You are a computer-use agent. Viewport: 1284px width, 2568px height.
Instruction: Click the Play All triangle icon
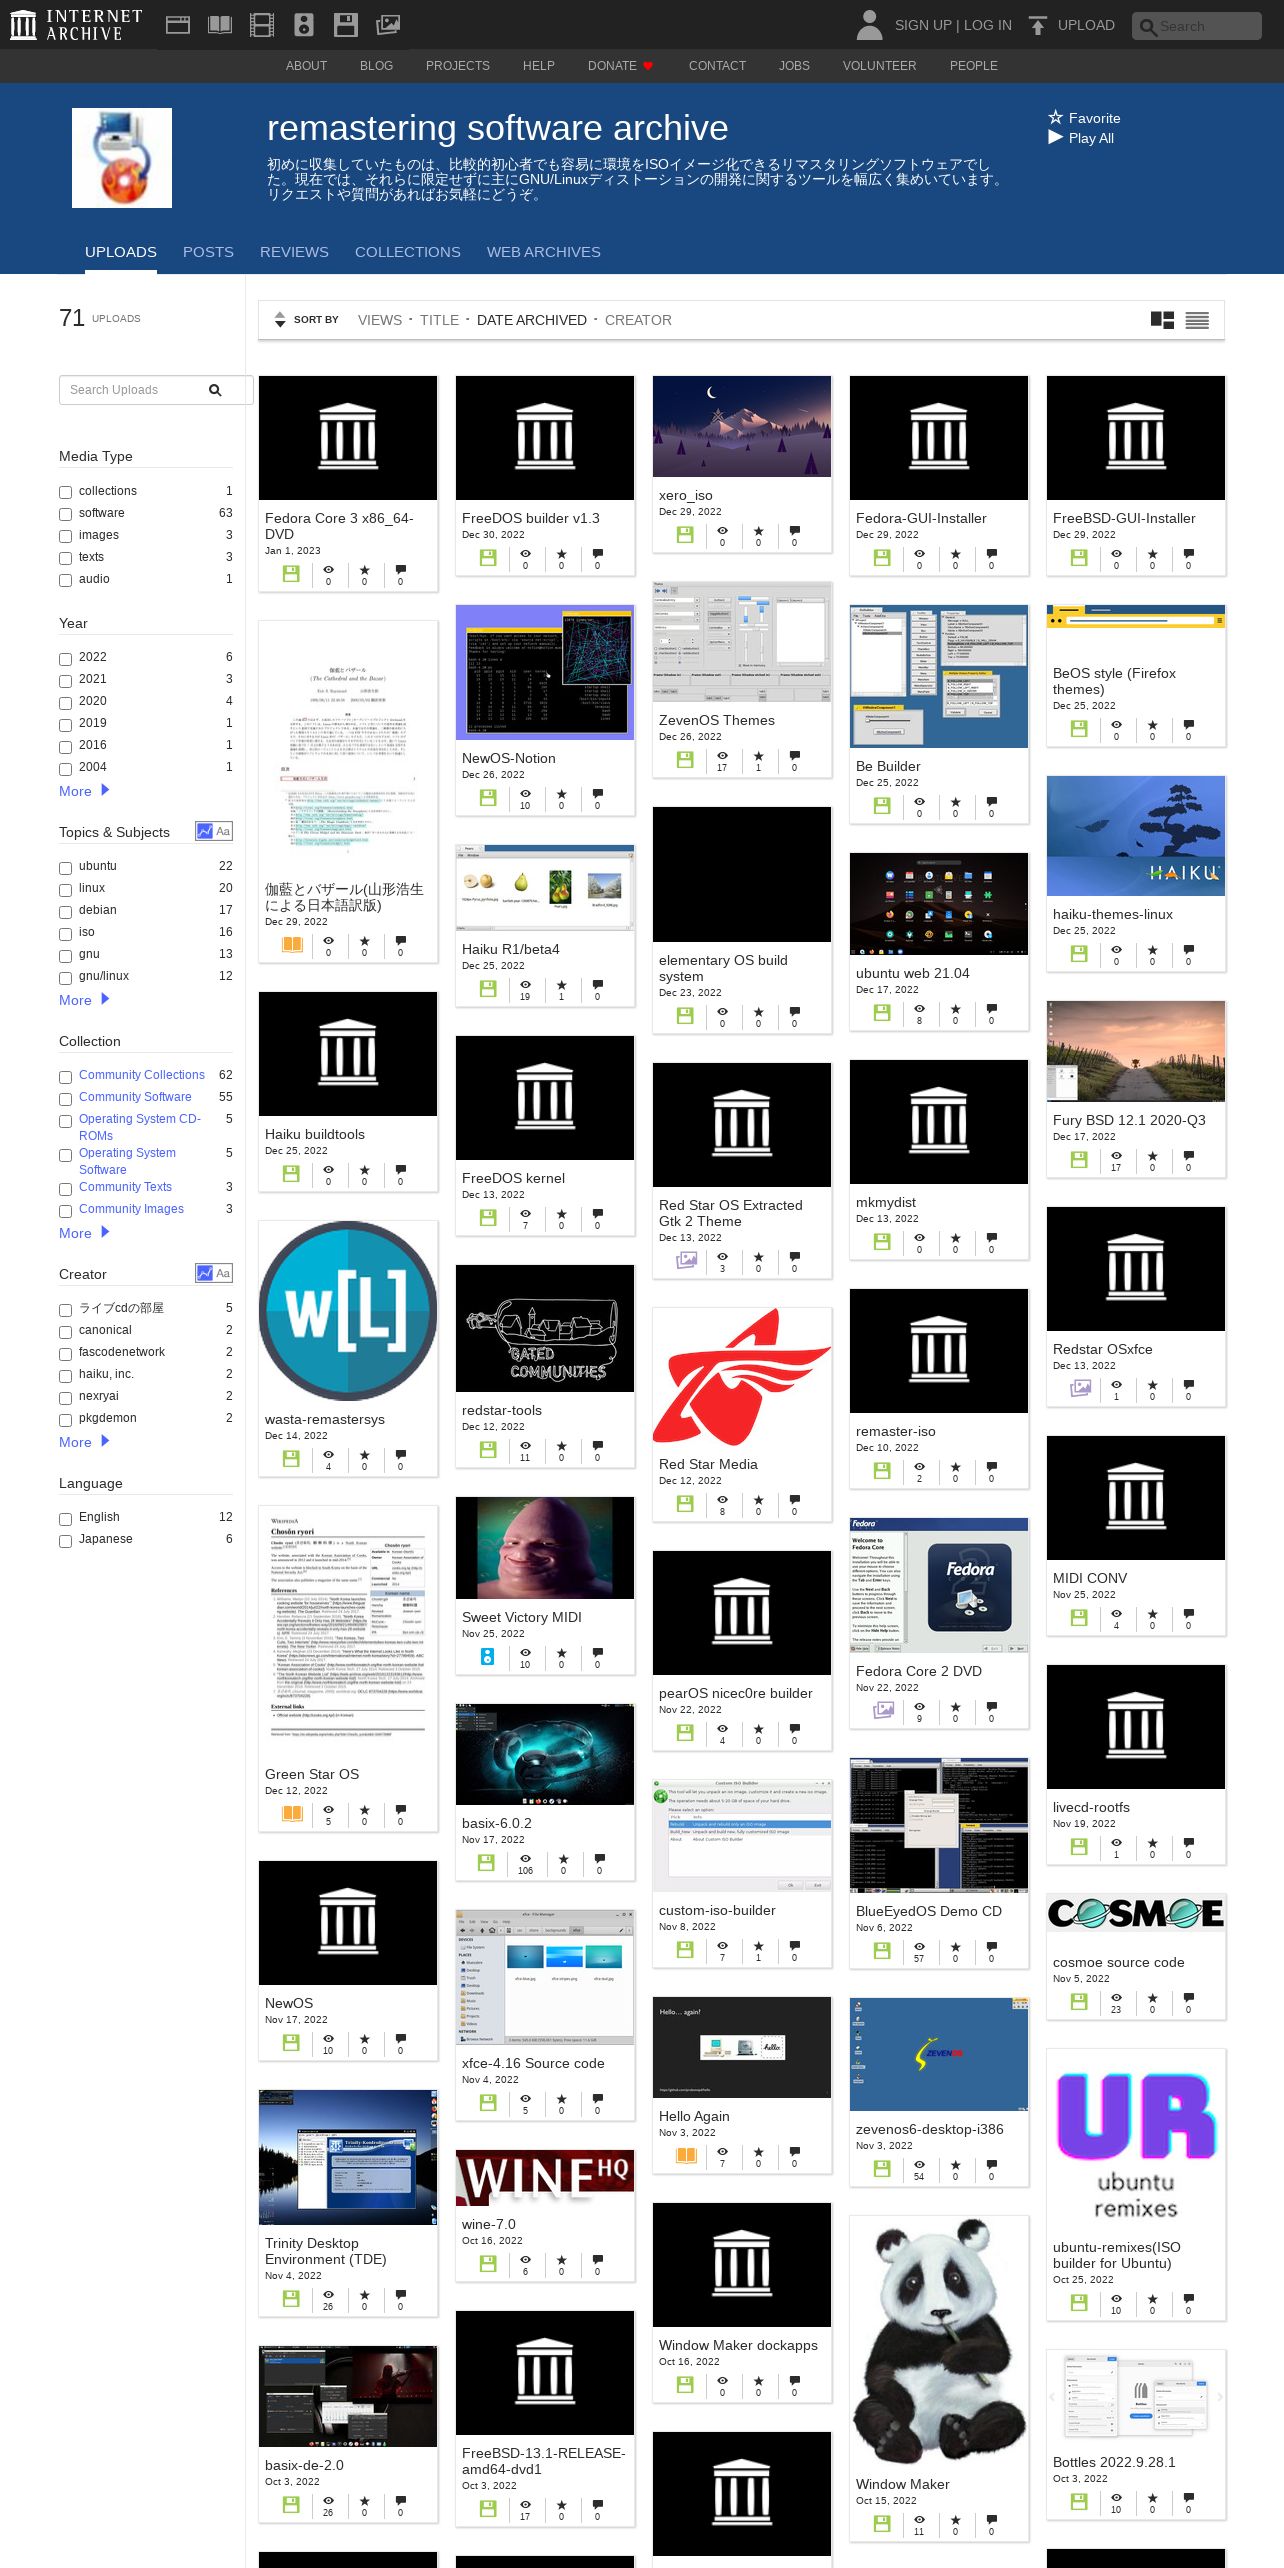click(x=1055, y=137)
